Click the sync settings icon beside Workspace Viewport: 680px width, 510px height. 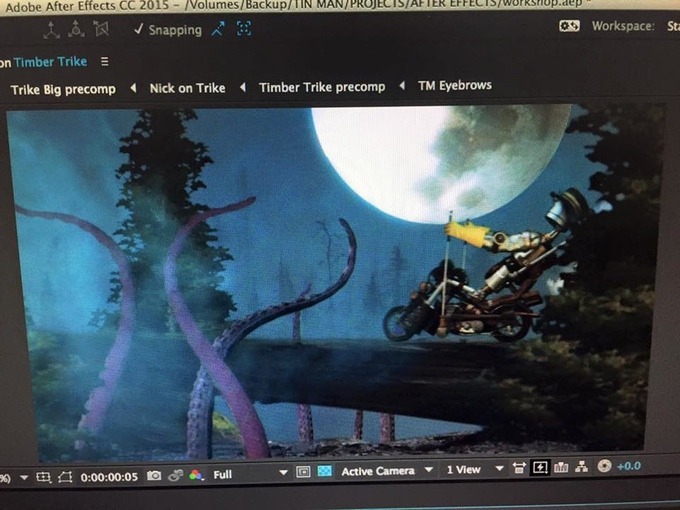[x=569, y=26]
